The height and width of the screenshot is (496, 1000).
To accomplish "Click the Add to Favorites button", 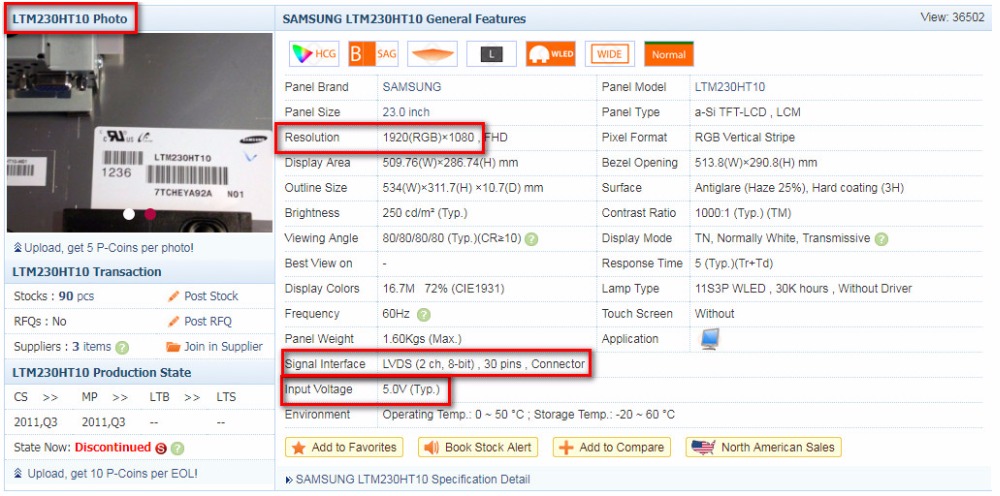I will tap(344, 448).
